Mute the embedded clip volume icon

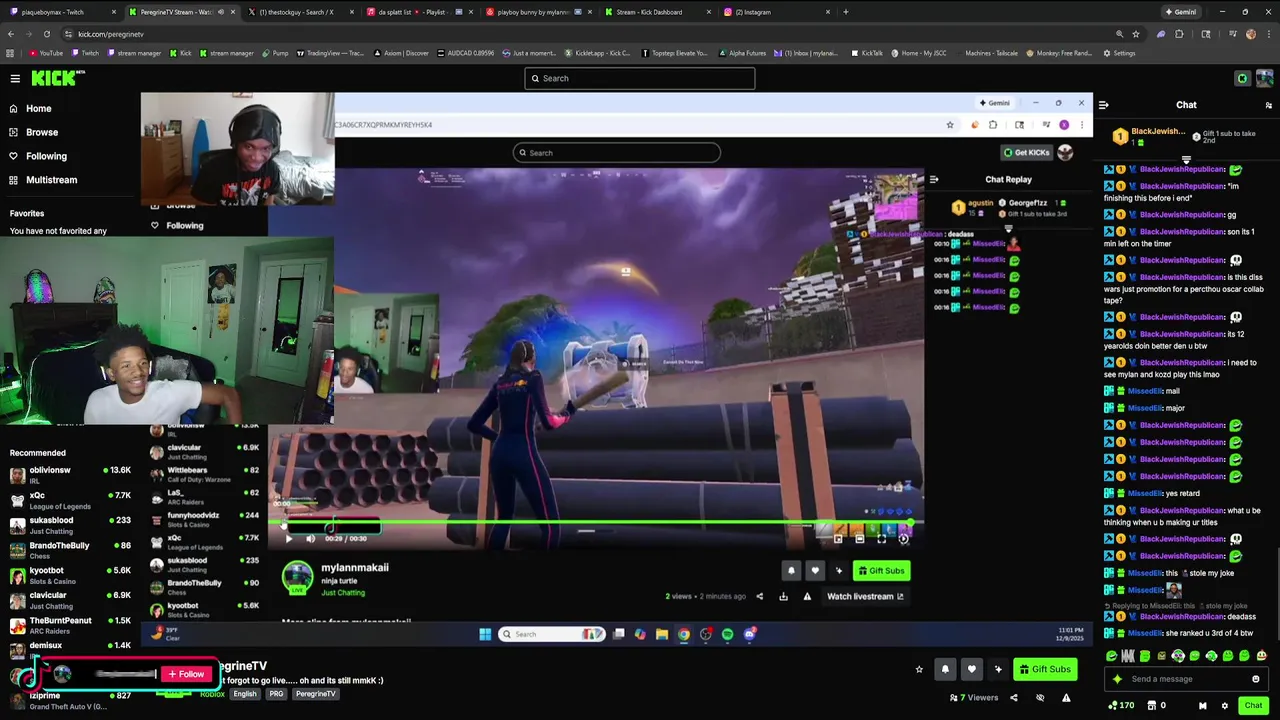point(310,538)
